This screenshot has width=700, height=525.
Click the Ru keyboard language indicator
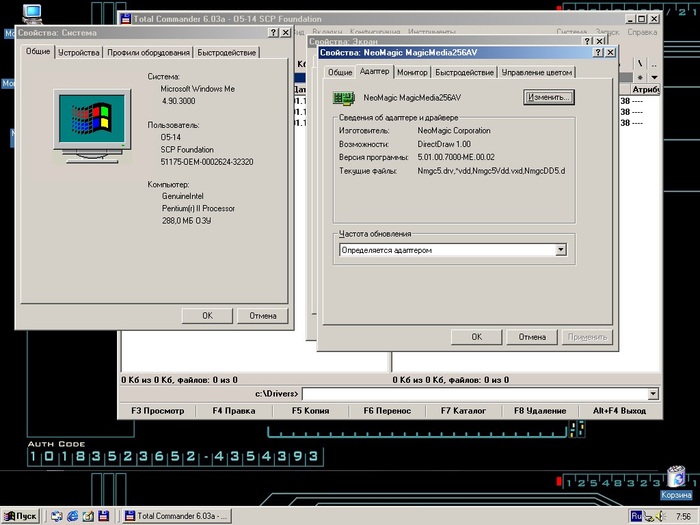tap(635, 516)
